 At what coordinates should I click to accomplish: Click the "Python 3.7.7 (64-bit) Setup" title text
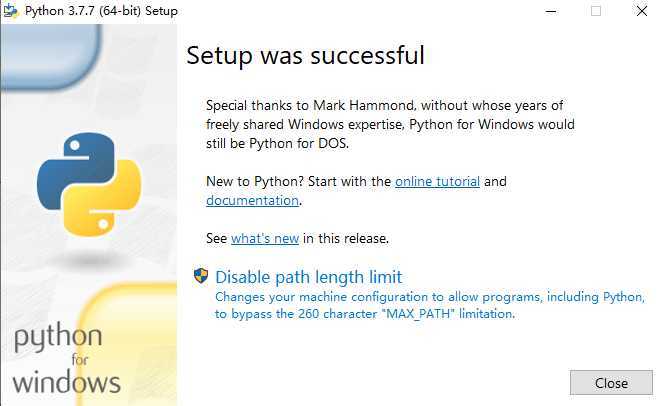click(98, 10)
